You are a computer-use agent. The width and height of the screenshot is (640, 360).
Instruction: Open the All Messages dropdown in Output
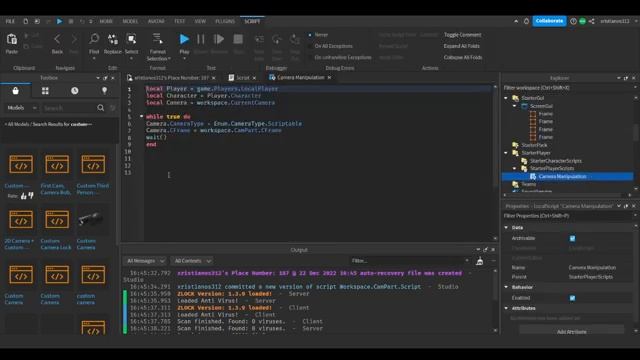click(145, 261)
